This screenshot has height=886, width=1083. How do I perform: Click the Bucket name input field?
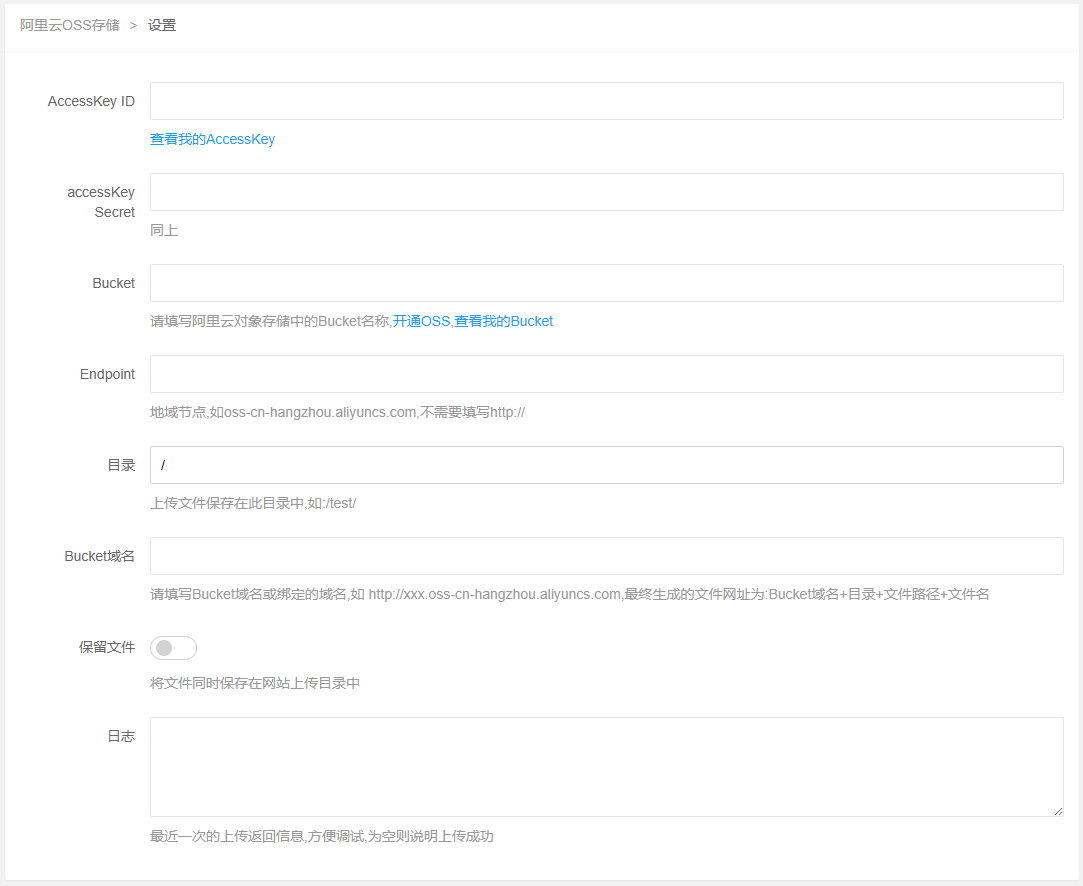coord(606,283)
